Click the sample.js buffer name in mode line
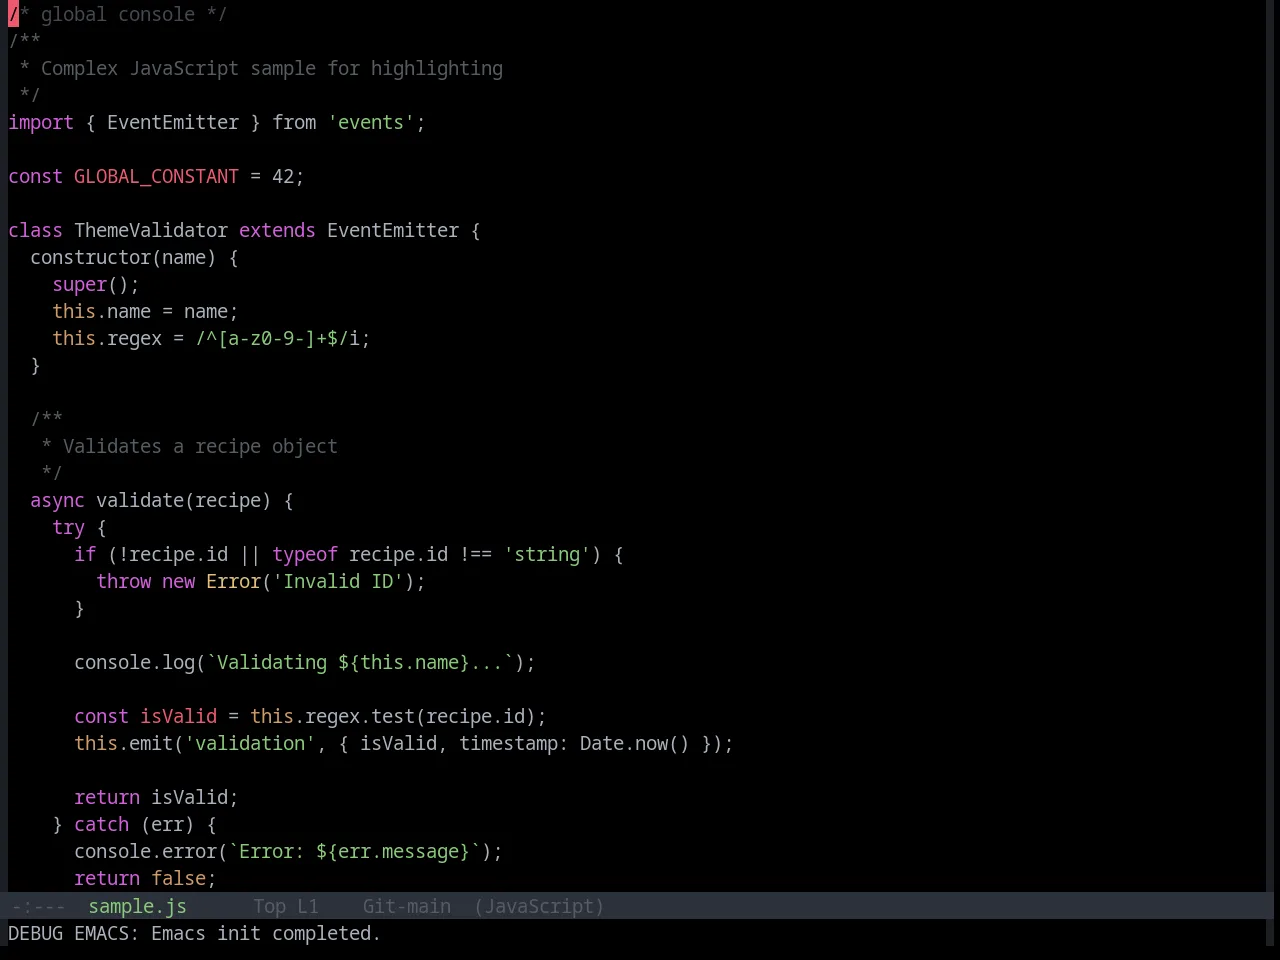 137,906
